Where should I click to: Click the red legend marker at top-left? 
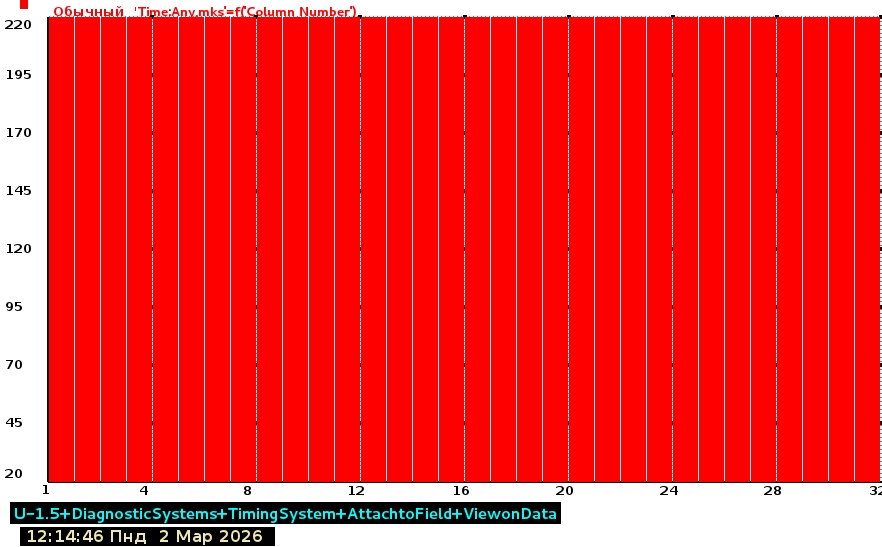pyautogui.click(x=24, y=5)
